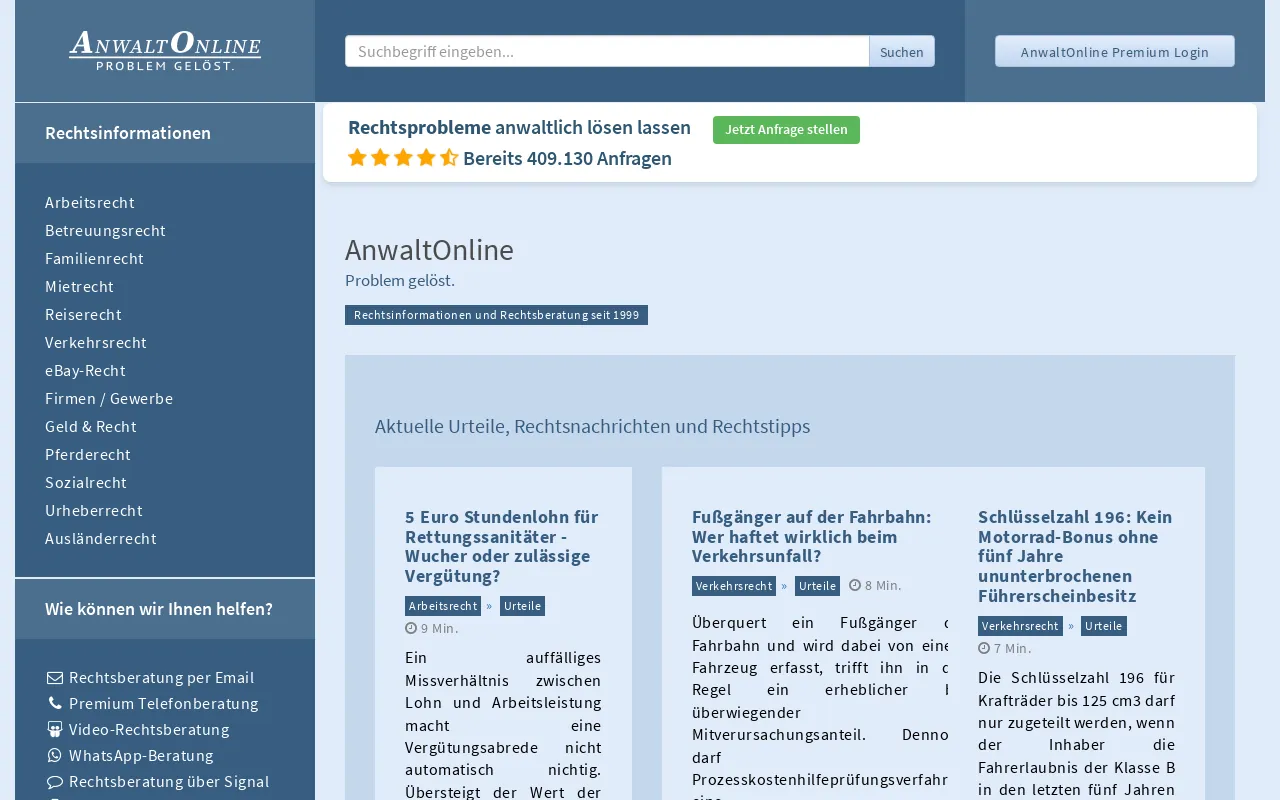
Task: Click Aktuelle Urteile, Rechtsnachrichten und Rechtstipps heading
Action: coord(592,427)
